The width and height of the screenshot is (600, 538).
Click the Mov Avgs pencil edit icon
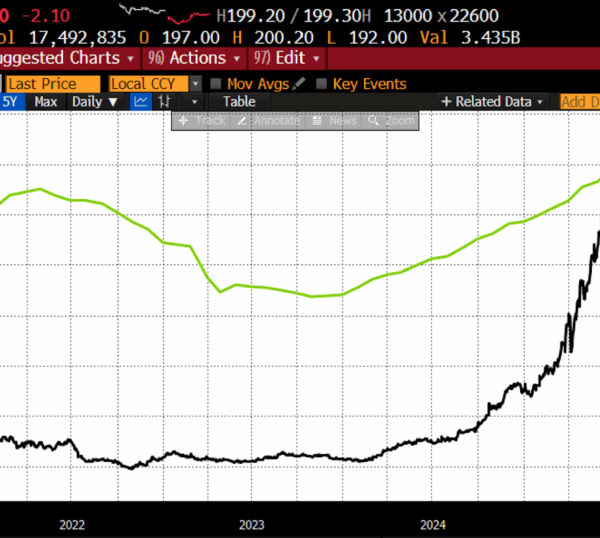299,84
